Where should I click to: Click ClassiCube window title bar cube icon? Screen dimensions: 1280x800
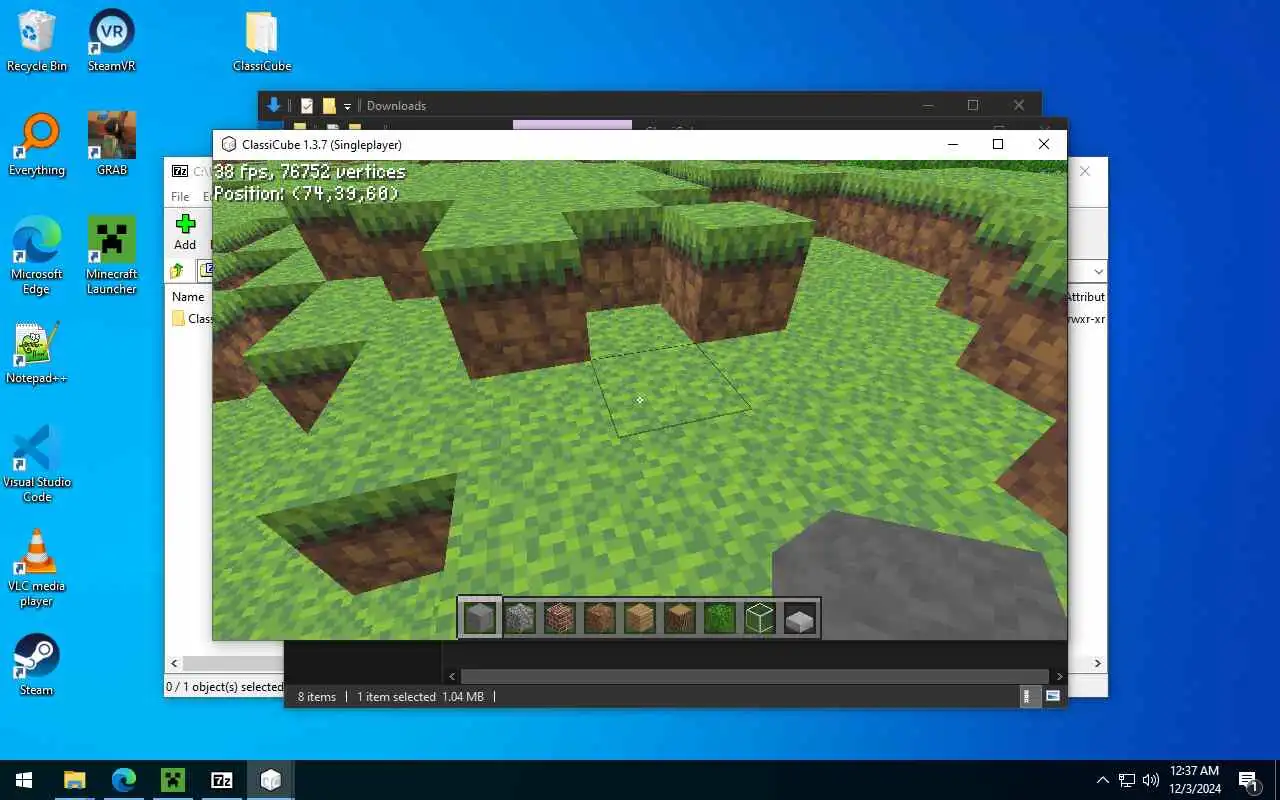pyautogui.click(x=229, y=144)
